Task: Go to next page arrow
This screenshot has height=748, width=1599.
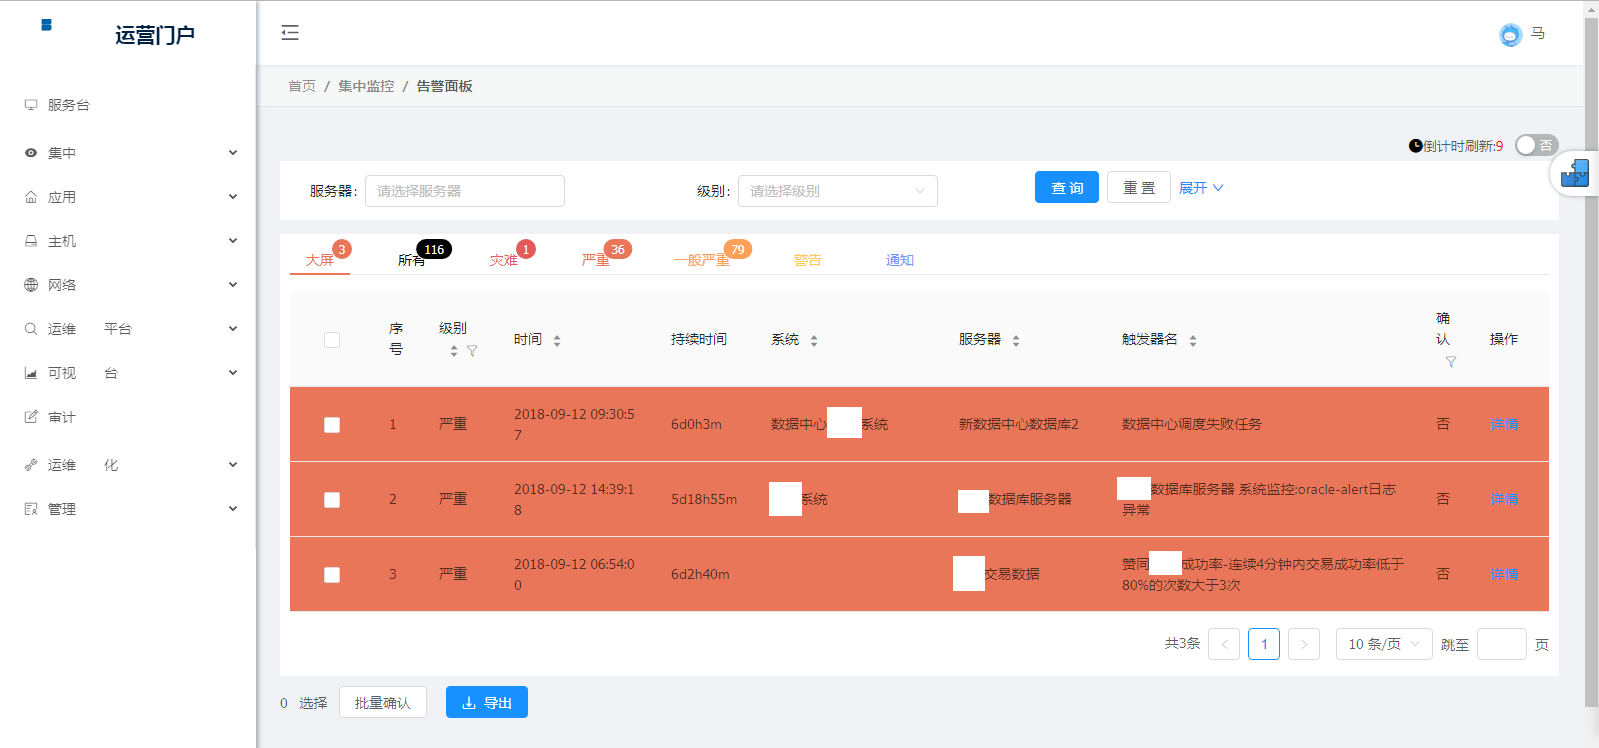Action: tap(1304, 644)
